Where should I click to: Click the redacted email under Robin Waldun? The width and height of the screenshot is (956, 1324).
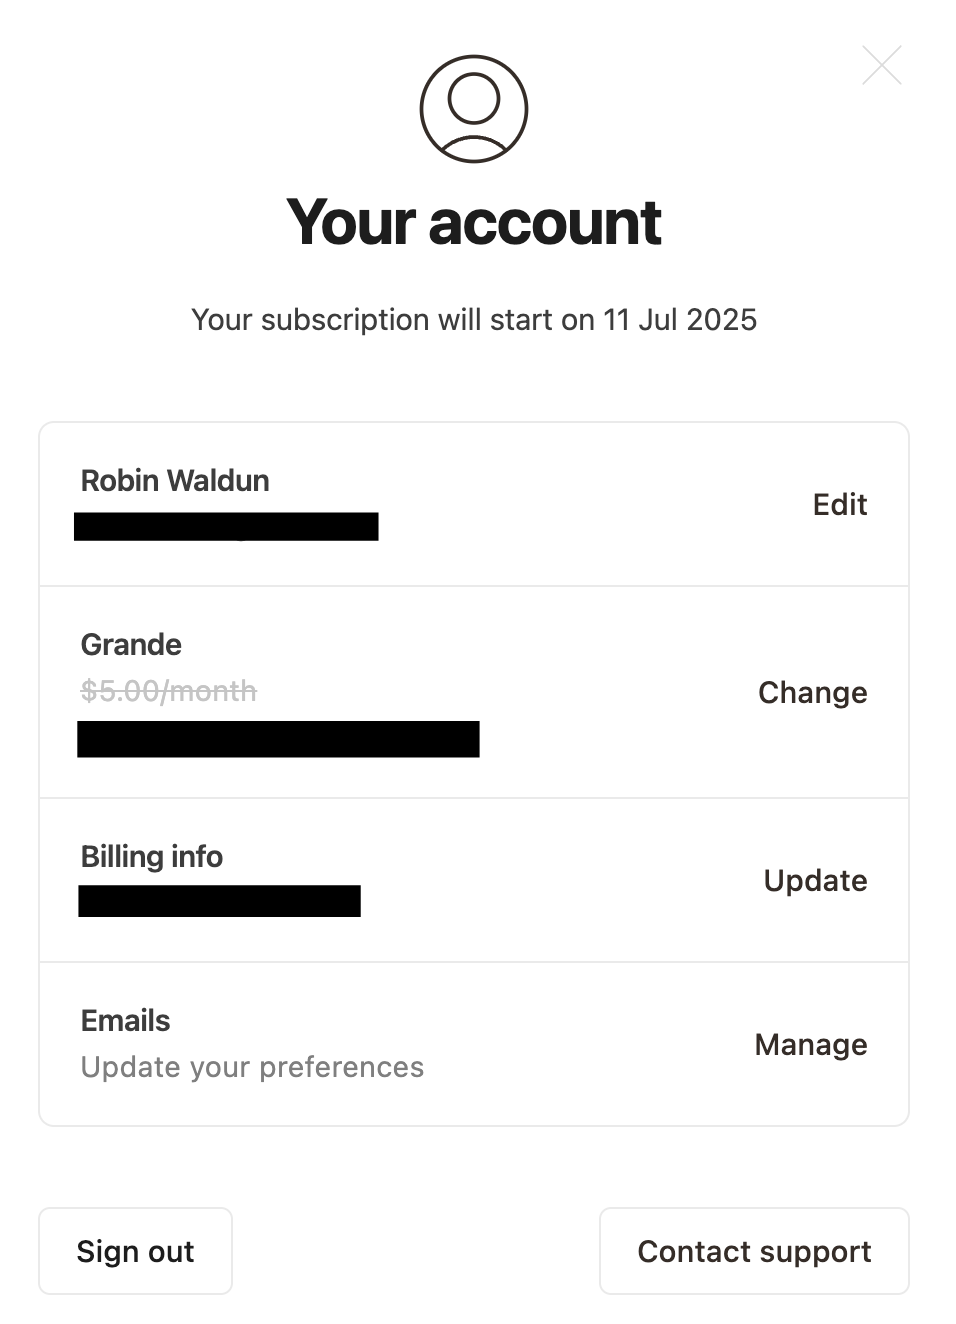(x=226, y=526)
